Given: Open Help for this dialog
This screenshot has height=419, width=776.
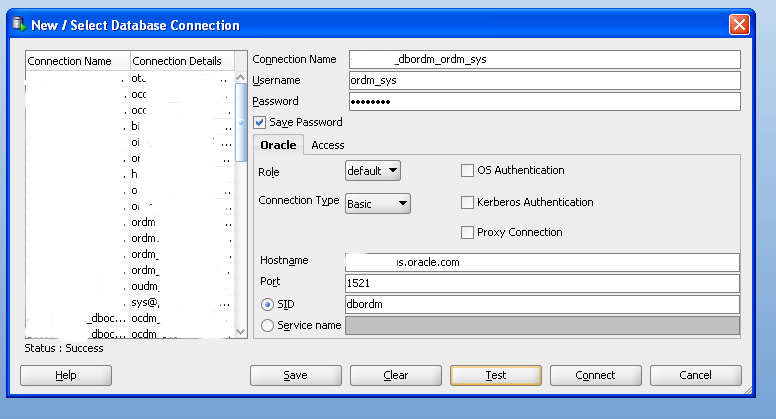Looking at the screenshot, I should [66, 375].
